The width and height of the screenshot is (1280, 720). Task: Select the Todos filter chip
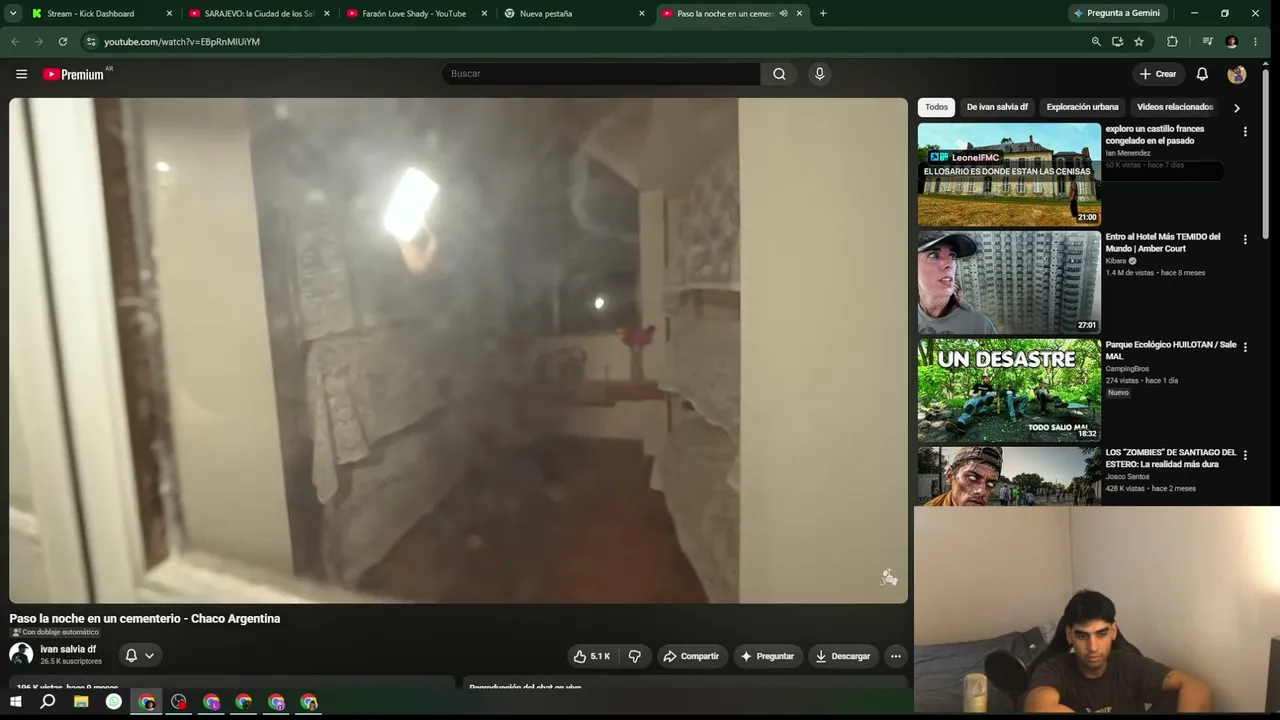click(x=936, y=107)
